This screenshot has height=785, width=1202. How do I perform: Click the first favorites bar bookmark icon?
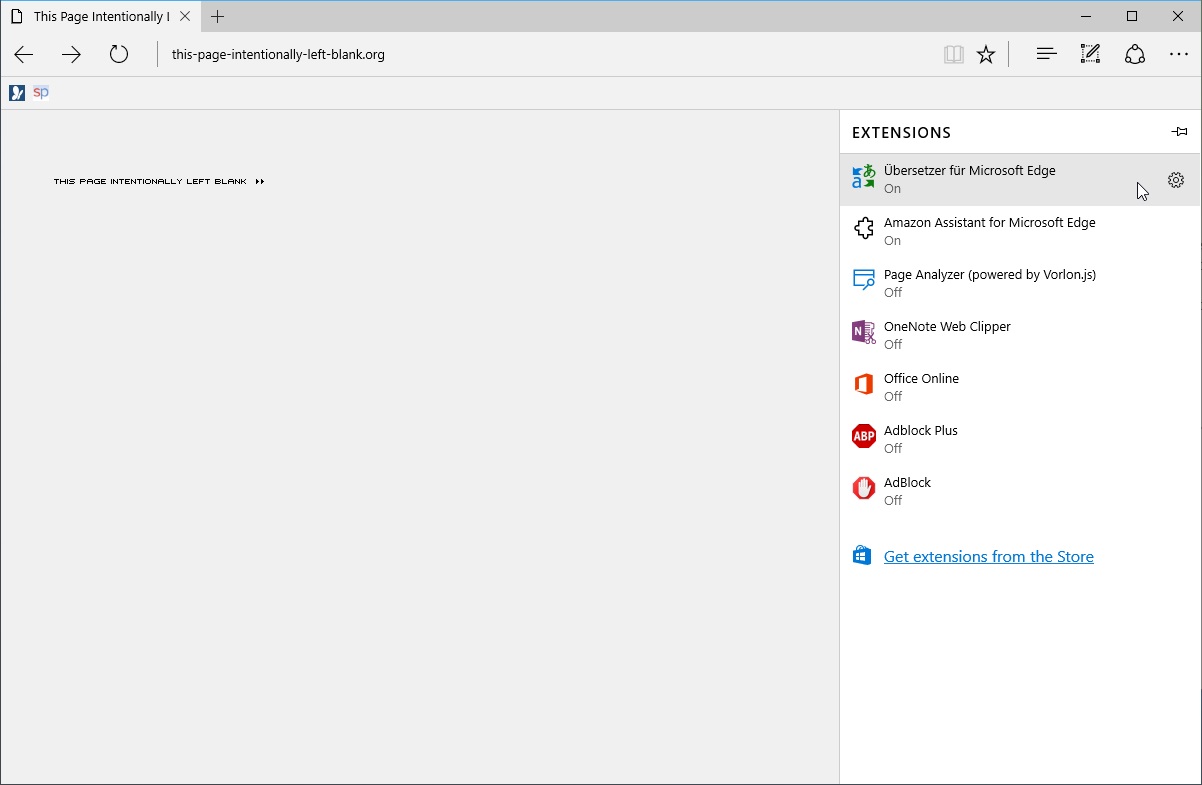coord(17,93)
